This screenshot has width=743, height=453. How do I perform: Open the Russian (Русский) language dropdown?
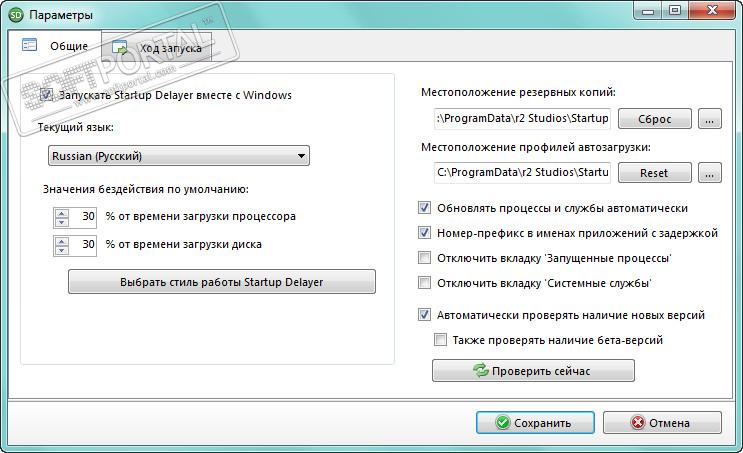point(179,156)
